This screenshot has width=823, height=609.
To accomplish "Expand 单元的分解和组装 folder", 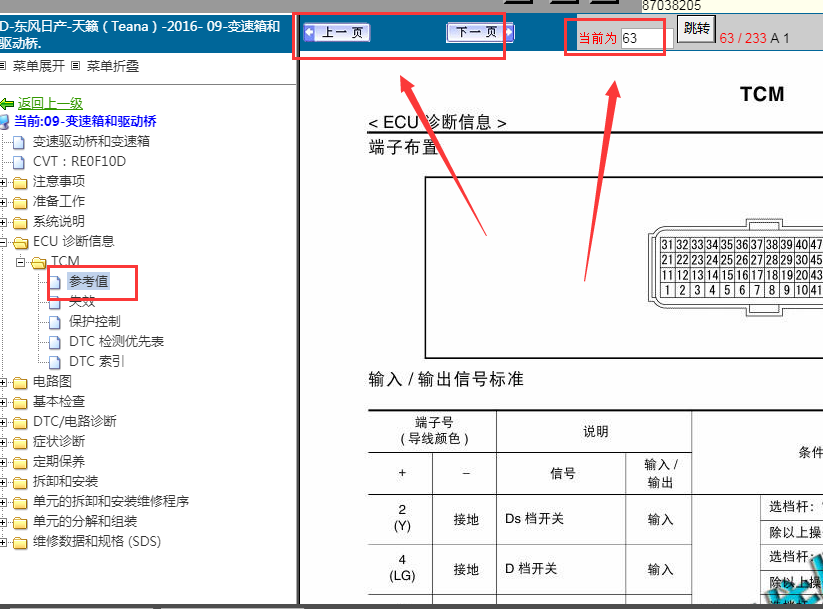I will (3, 522).
